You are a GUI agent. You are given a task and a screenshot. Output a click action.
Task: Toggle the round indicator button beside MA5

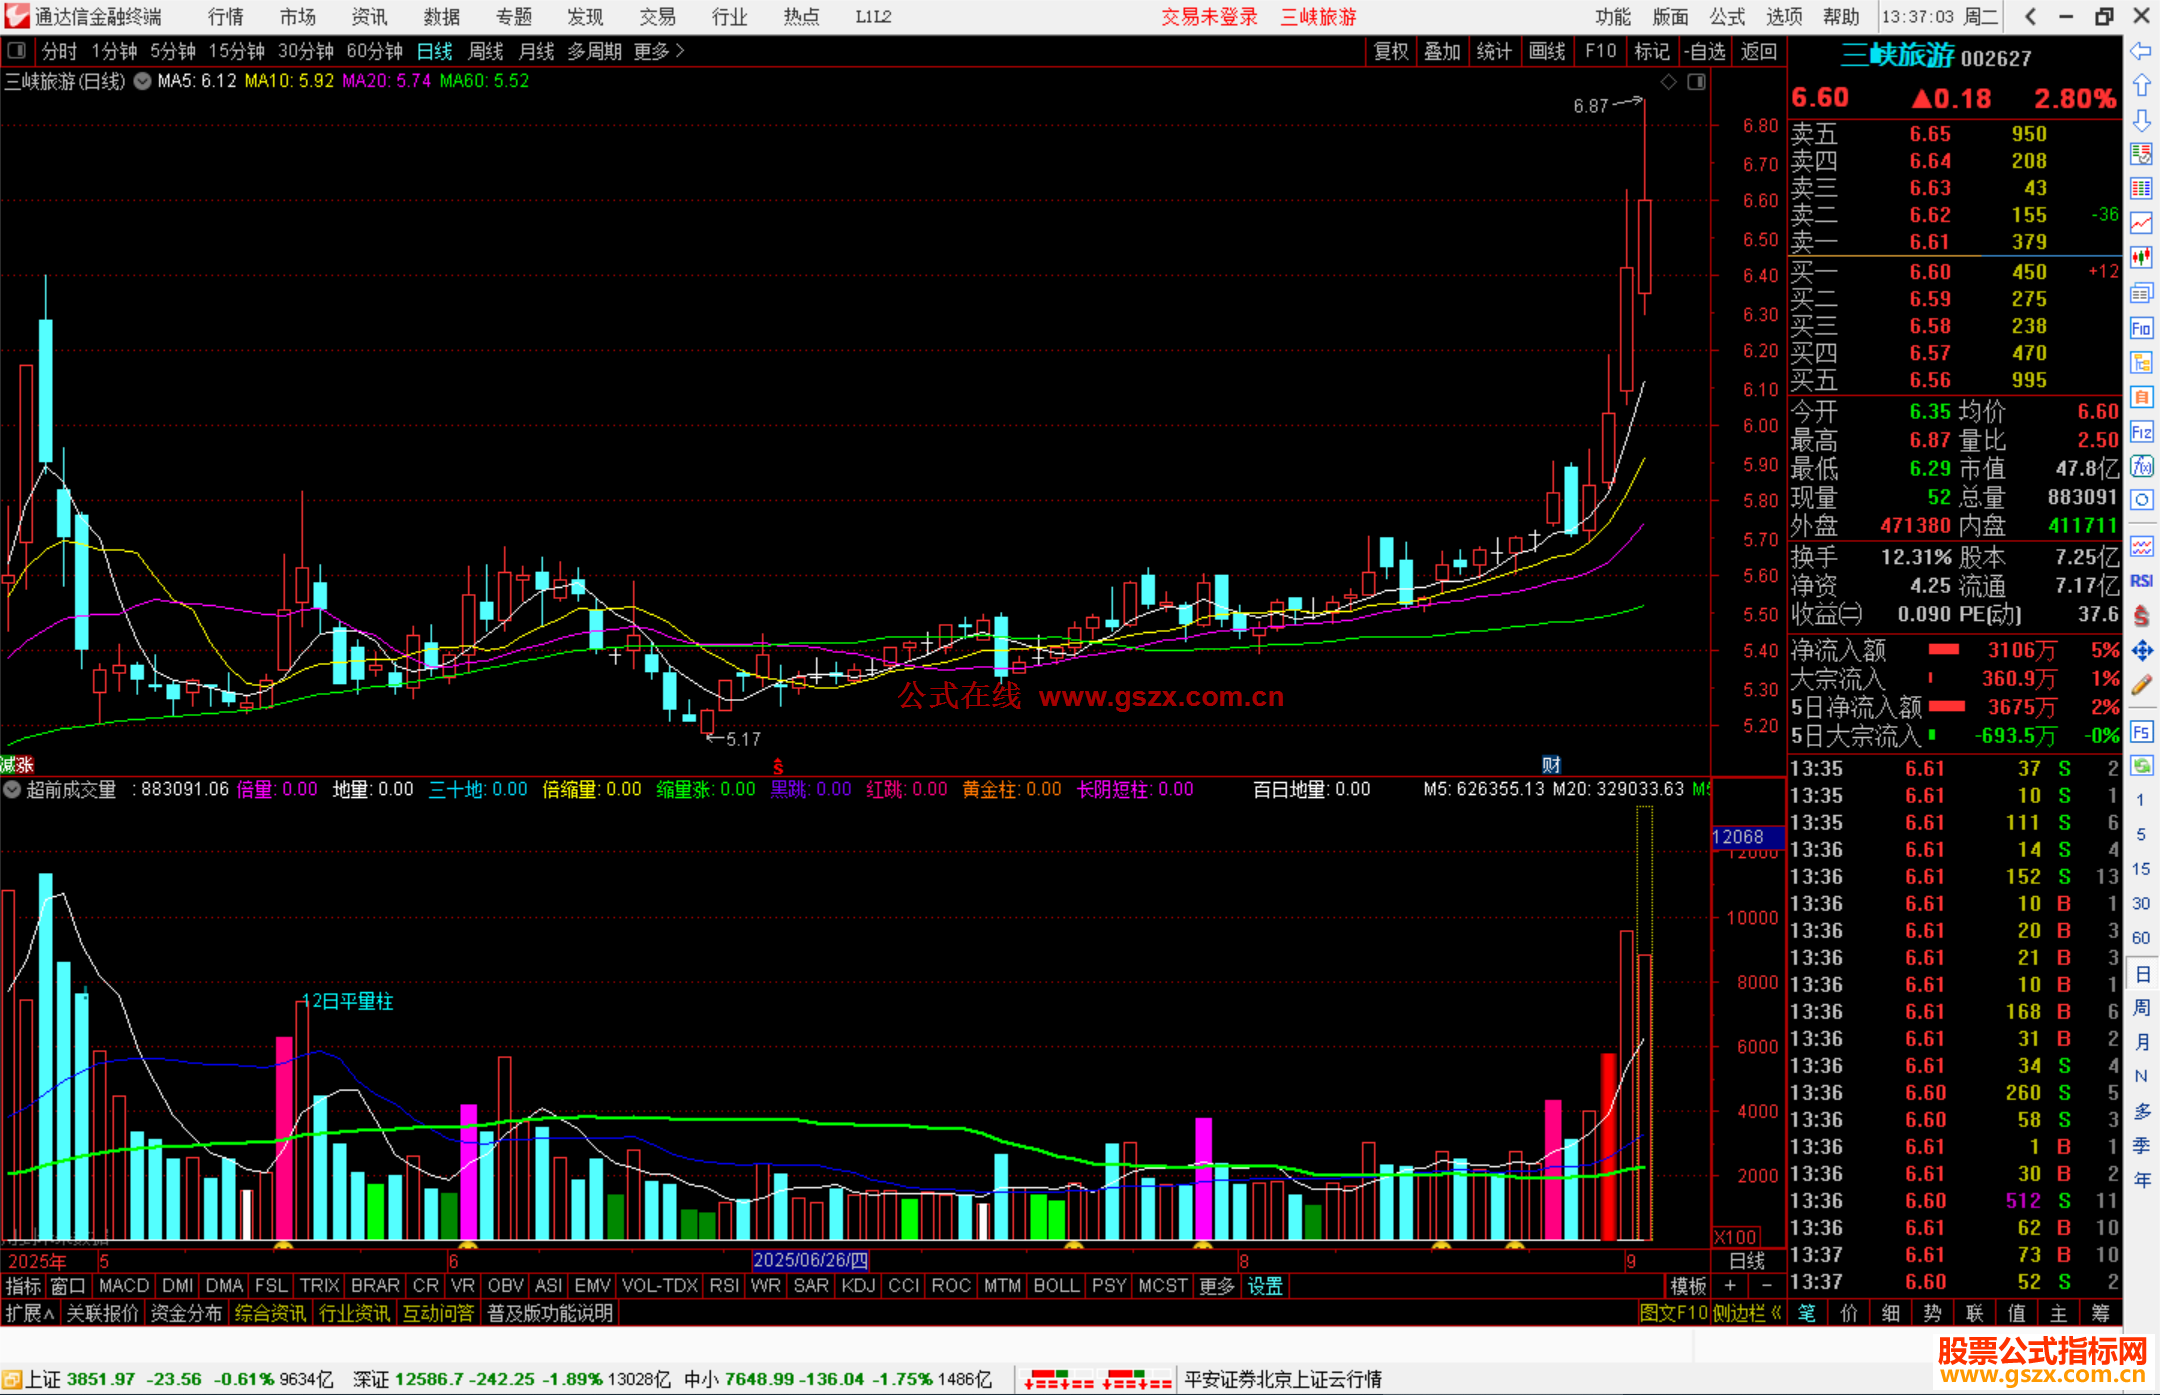point(142,81)
